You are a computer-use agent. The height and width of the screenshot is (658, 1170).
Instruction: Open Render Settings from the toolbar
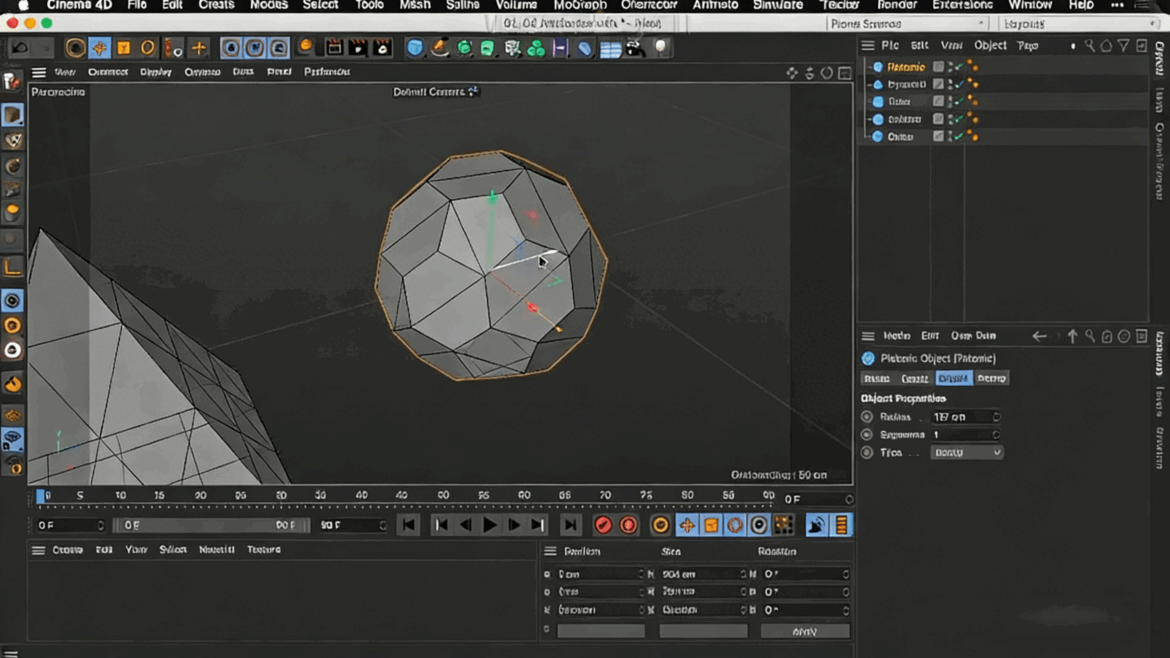[382, 47]
